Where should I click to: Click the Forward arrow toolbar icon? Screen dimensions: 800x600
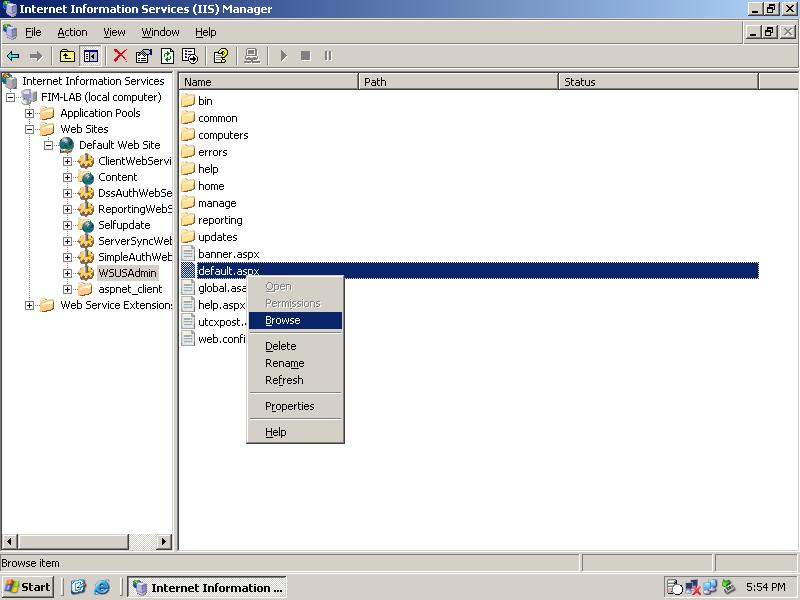coord(36,56)
